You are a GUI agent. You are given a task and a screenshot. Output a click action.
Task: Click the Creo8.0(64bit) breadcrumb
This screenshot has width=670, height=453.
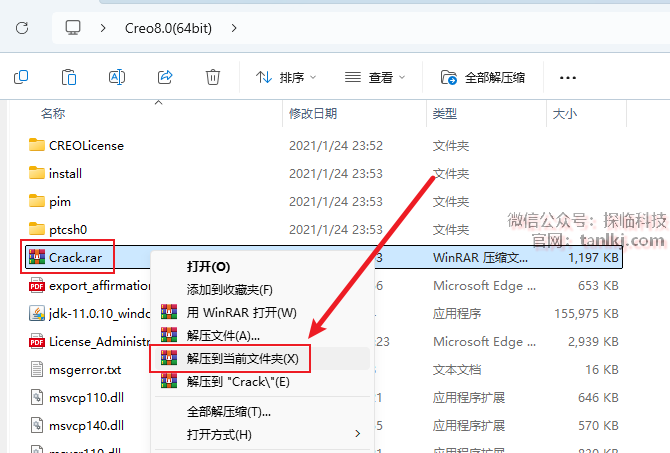[168, 28]
